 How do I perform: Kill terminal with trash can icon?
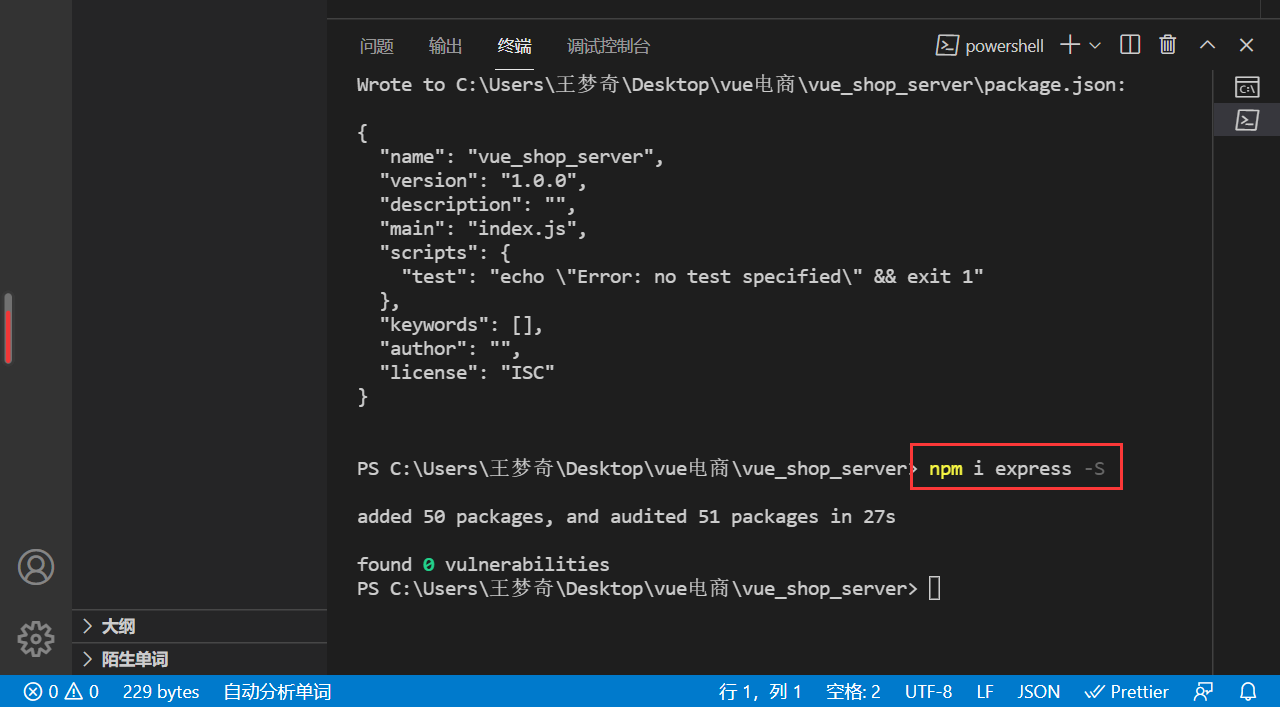click(1167, 45)
